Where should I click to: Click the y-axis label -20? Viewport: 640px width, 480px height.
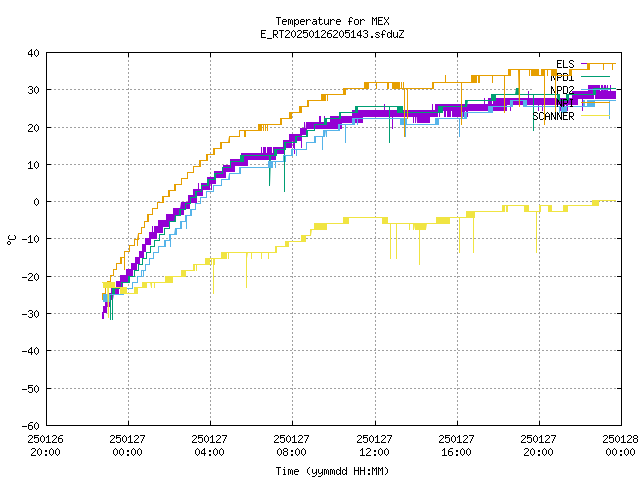31,277
